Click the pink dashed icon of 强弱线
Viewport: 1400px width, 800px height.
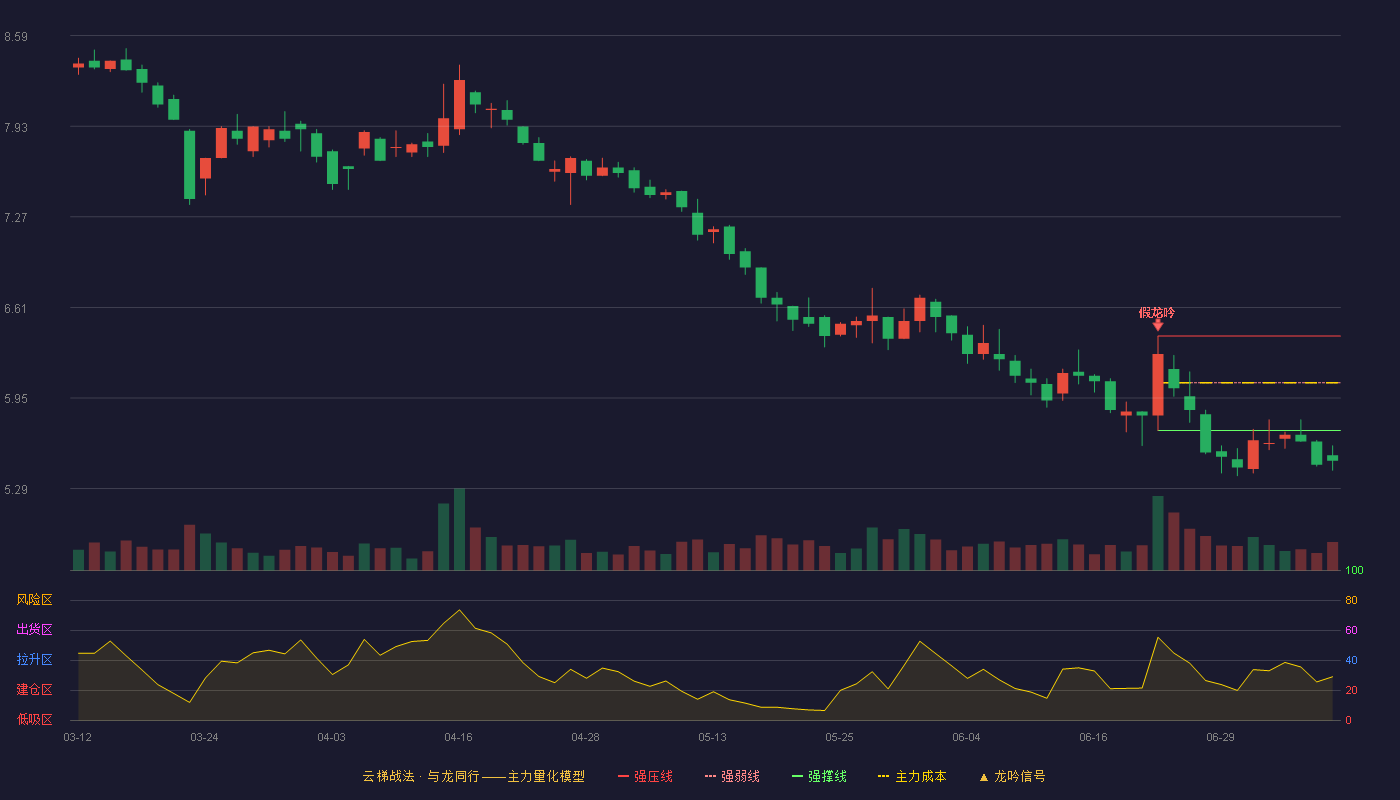pyautogui.click(x=710, y=776)
